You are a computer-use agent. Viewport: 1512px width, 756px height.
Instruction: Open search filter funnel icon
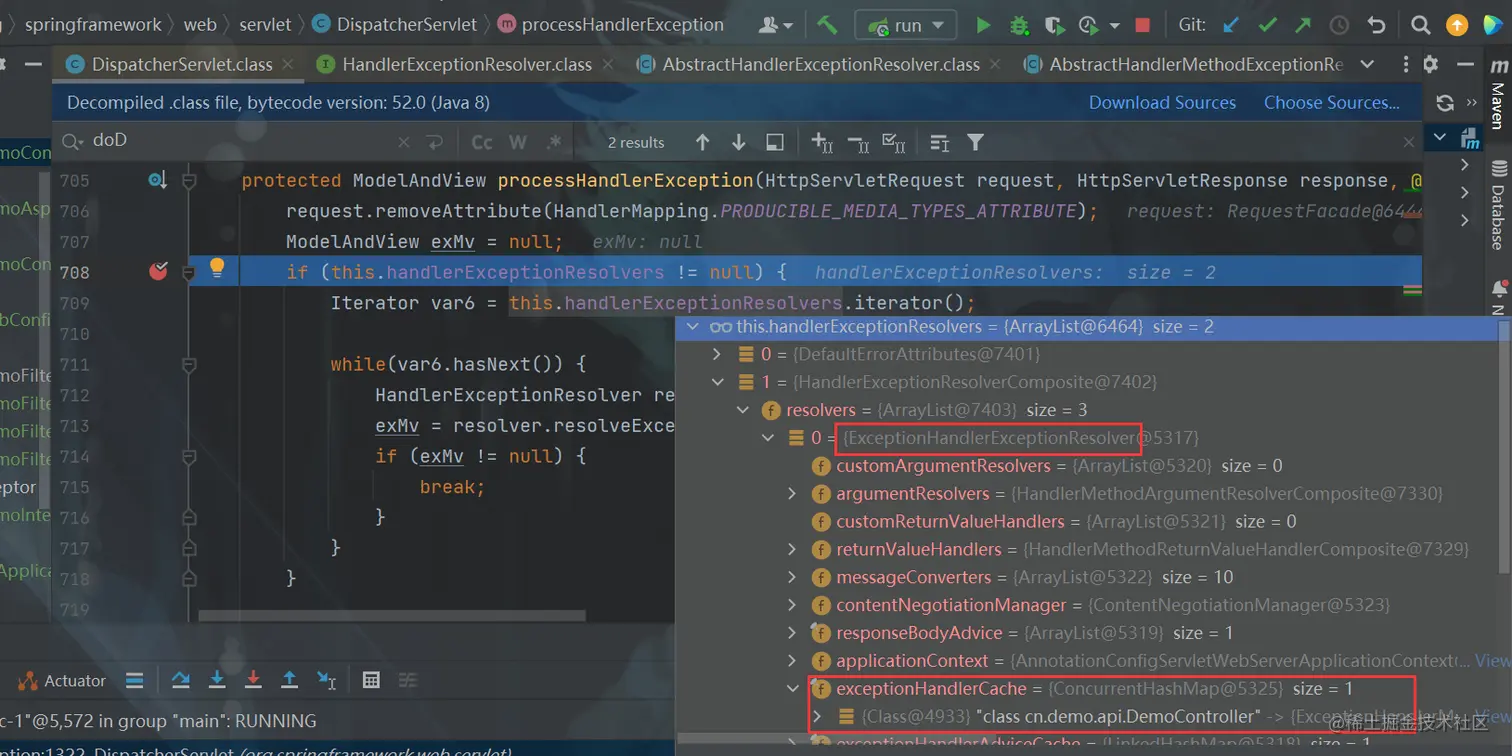(x=975, y=142)
